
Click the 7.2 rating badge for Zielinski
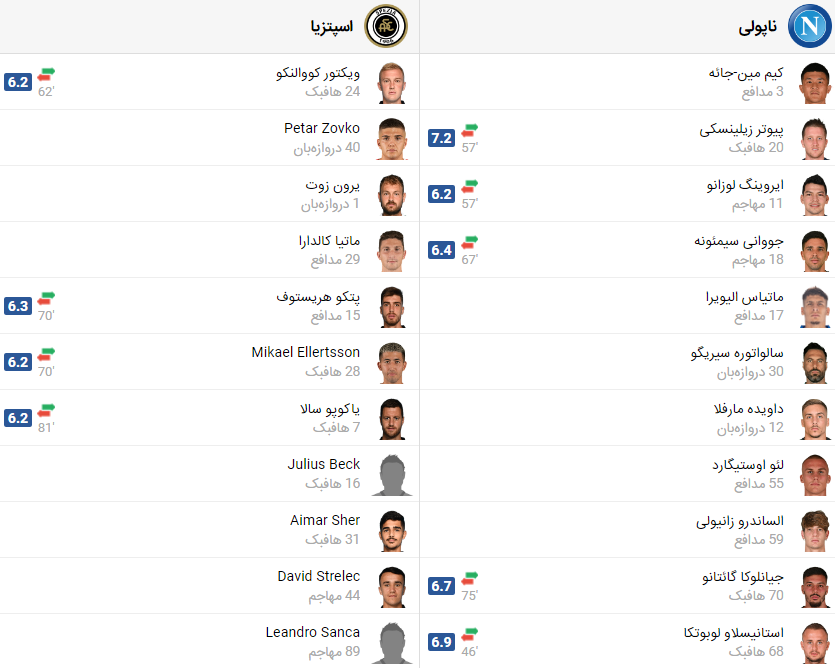point(441,138)
